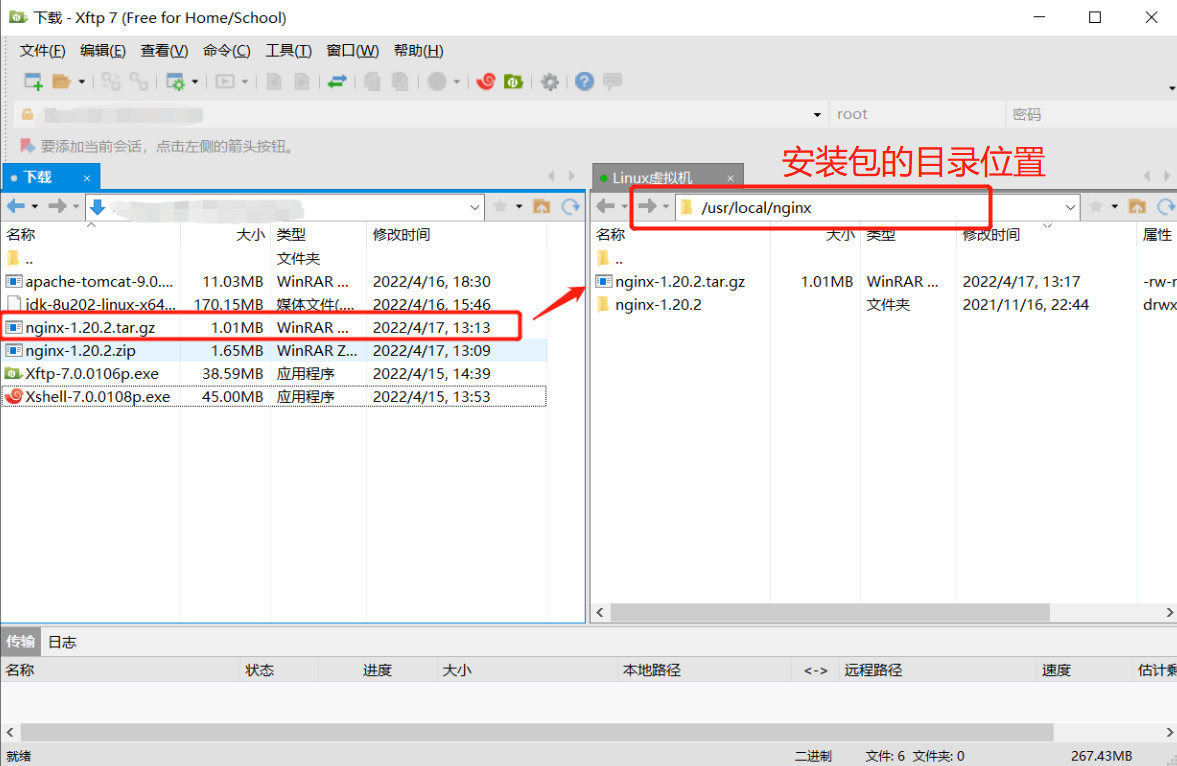Open the session properties gear-window icon

click(x=175, y=81)
